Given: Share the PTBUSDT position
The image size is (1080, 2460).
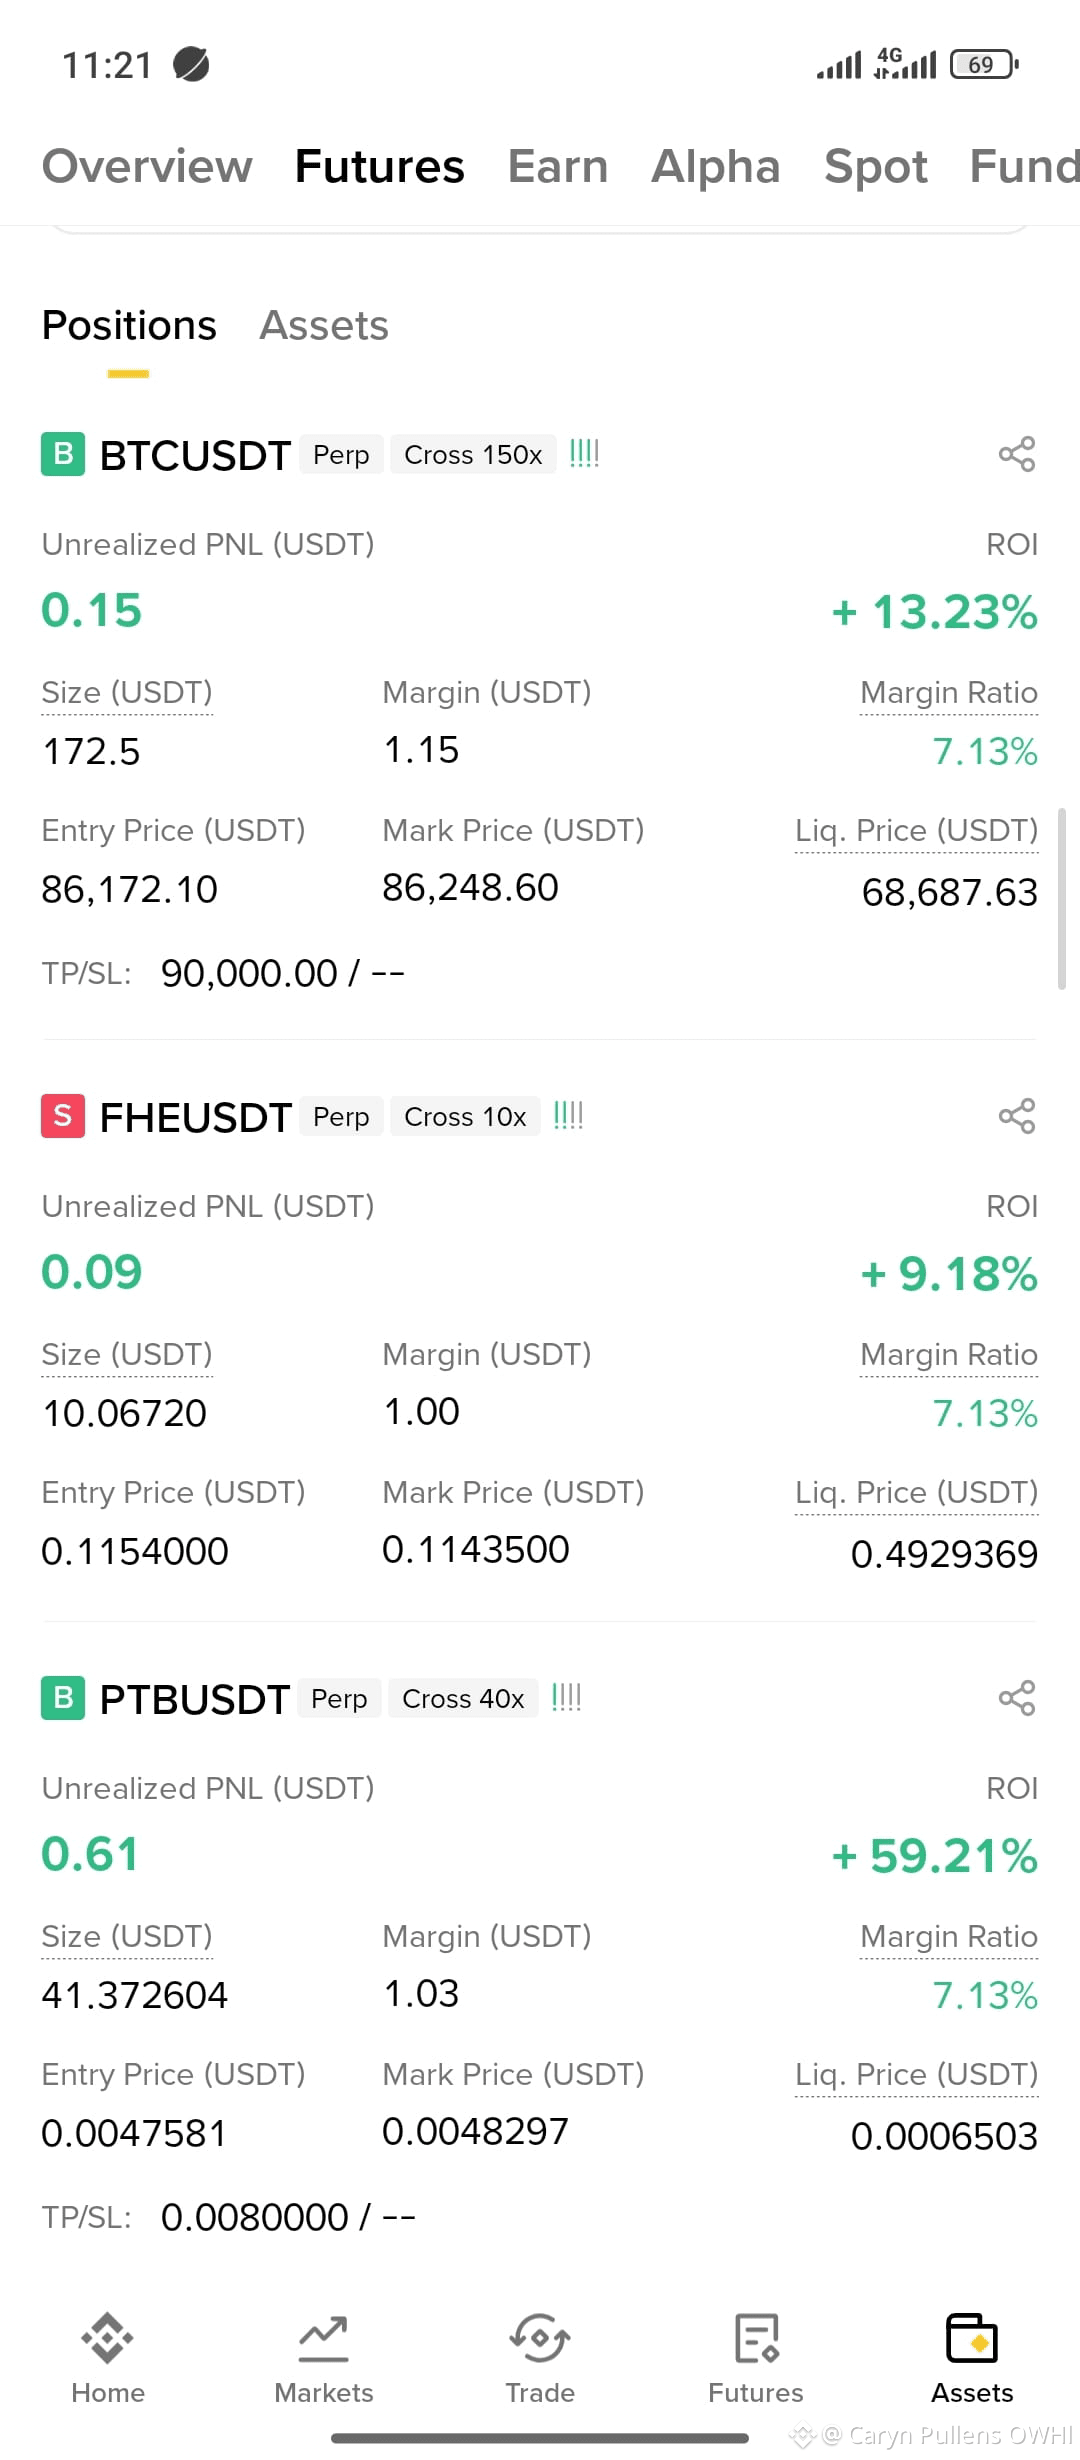Looking at the screenshot, I should pyautogui.click(x=1017, y=1698).
